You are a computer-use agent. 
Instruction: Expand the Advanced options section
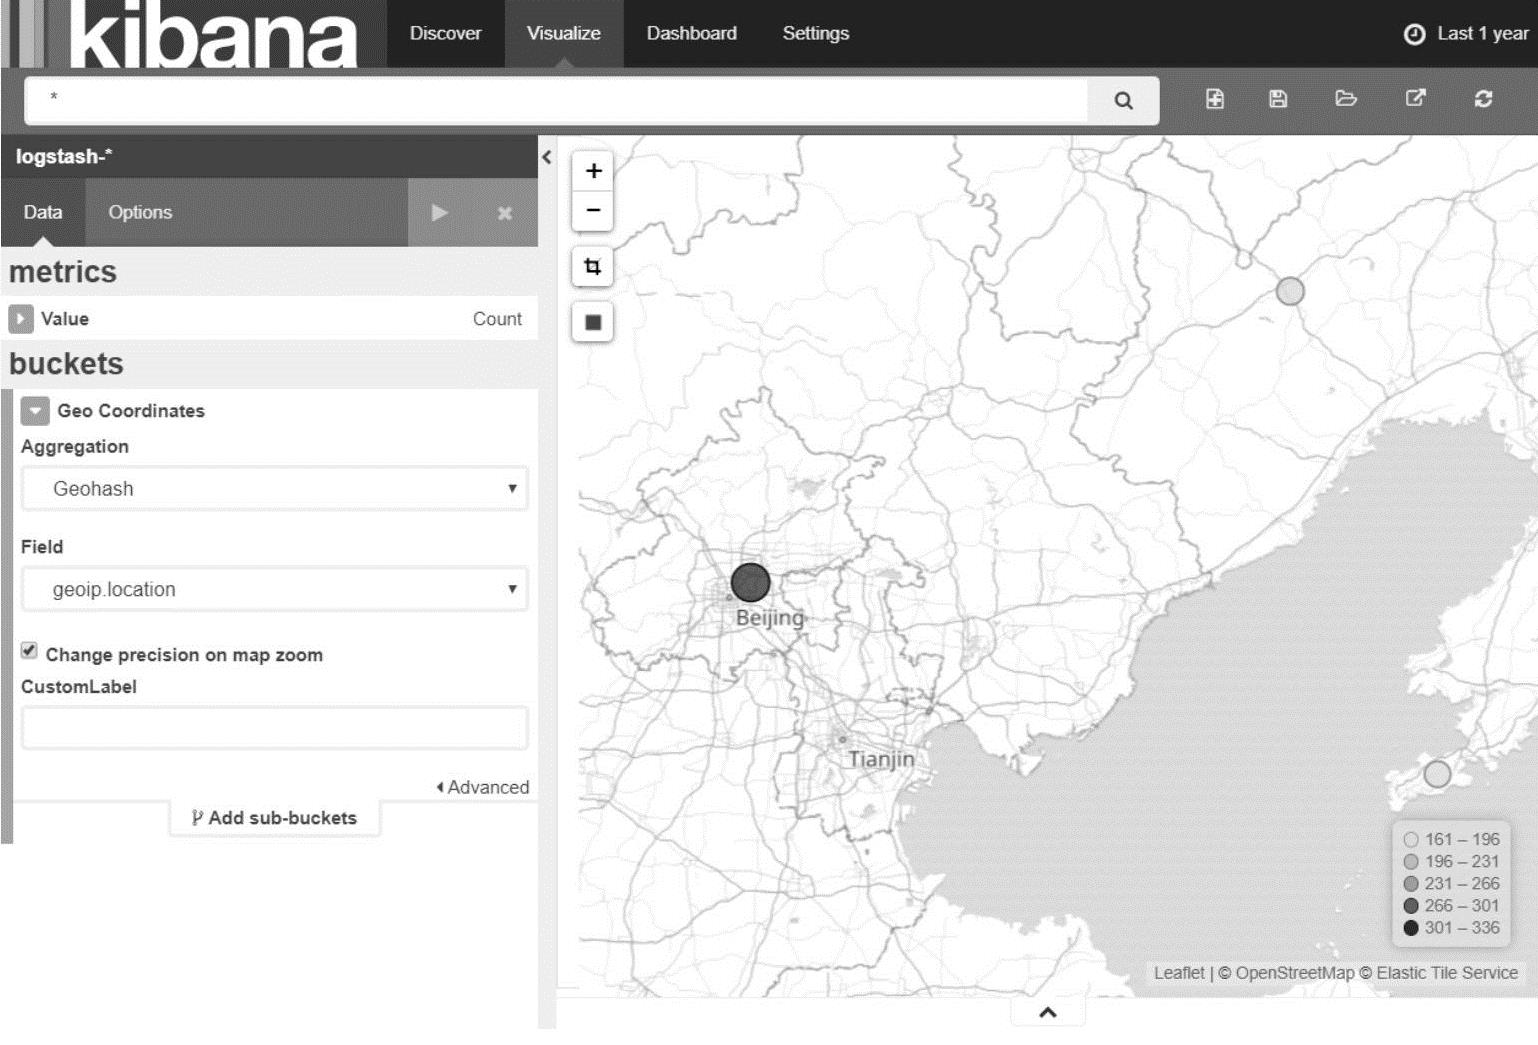pyautogui.click(x=482, y=787)
